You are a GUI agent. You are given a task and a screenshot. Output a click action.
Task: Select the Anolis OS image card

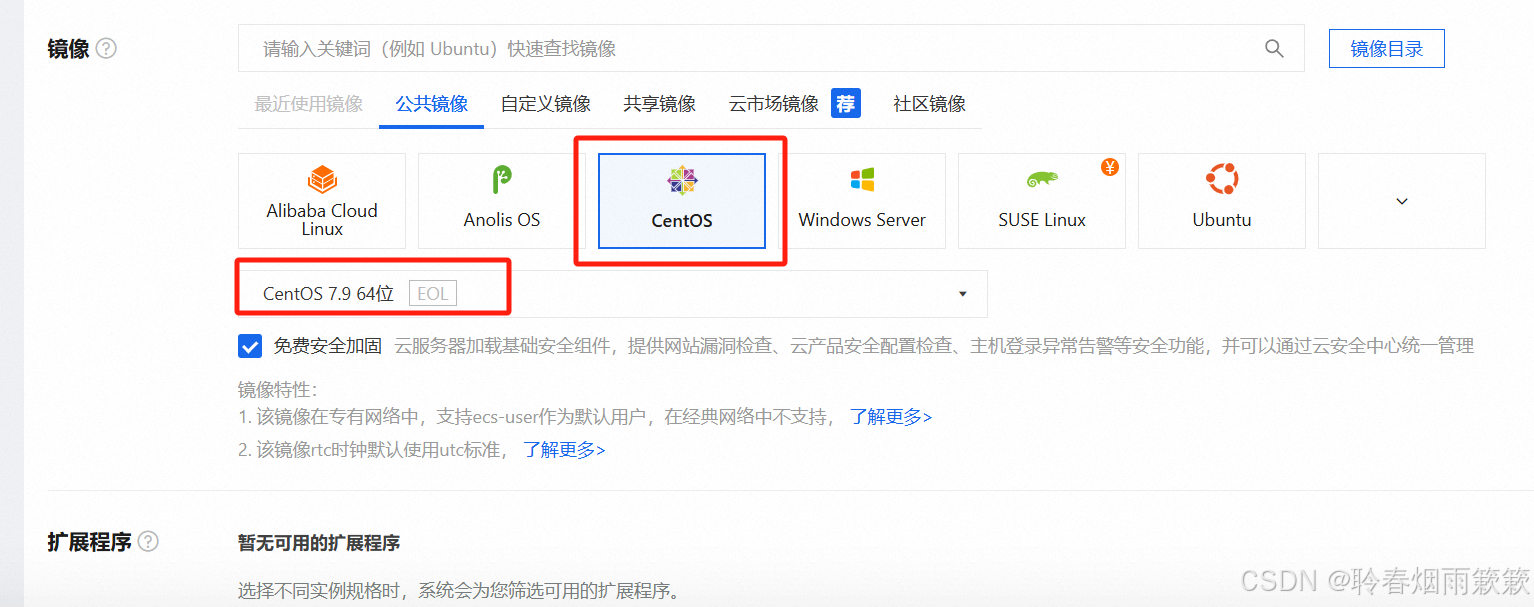pyautogui.click(x=502, y=201)
